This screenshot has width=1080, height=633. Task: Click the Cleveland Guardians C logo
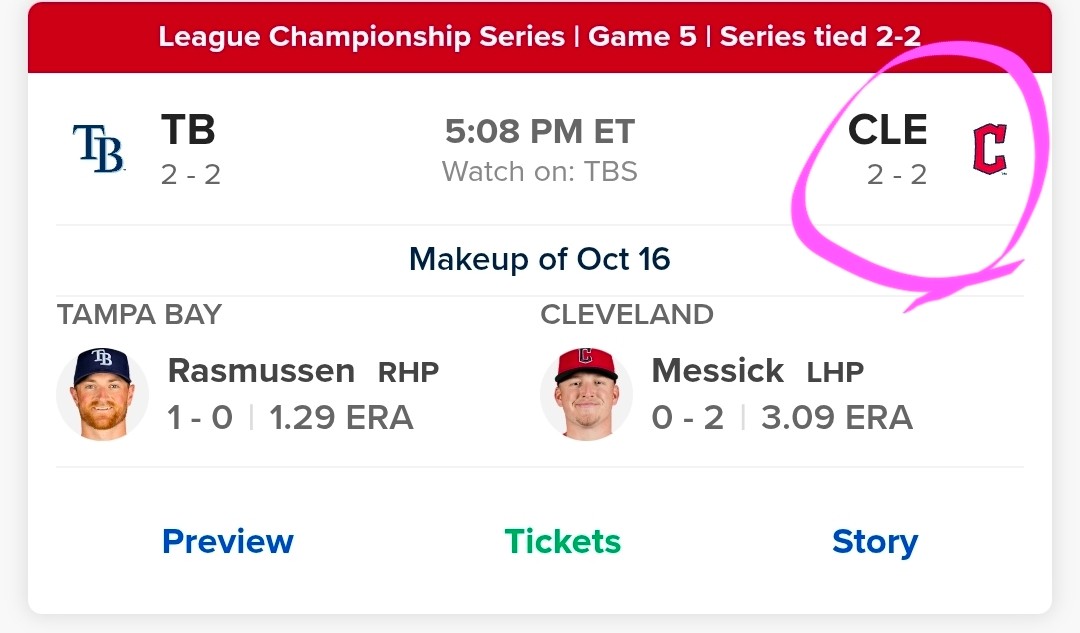[x=990, y=149]
